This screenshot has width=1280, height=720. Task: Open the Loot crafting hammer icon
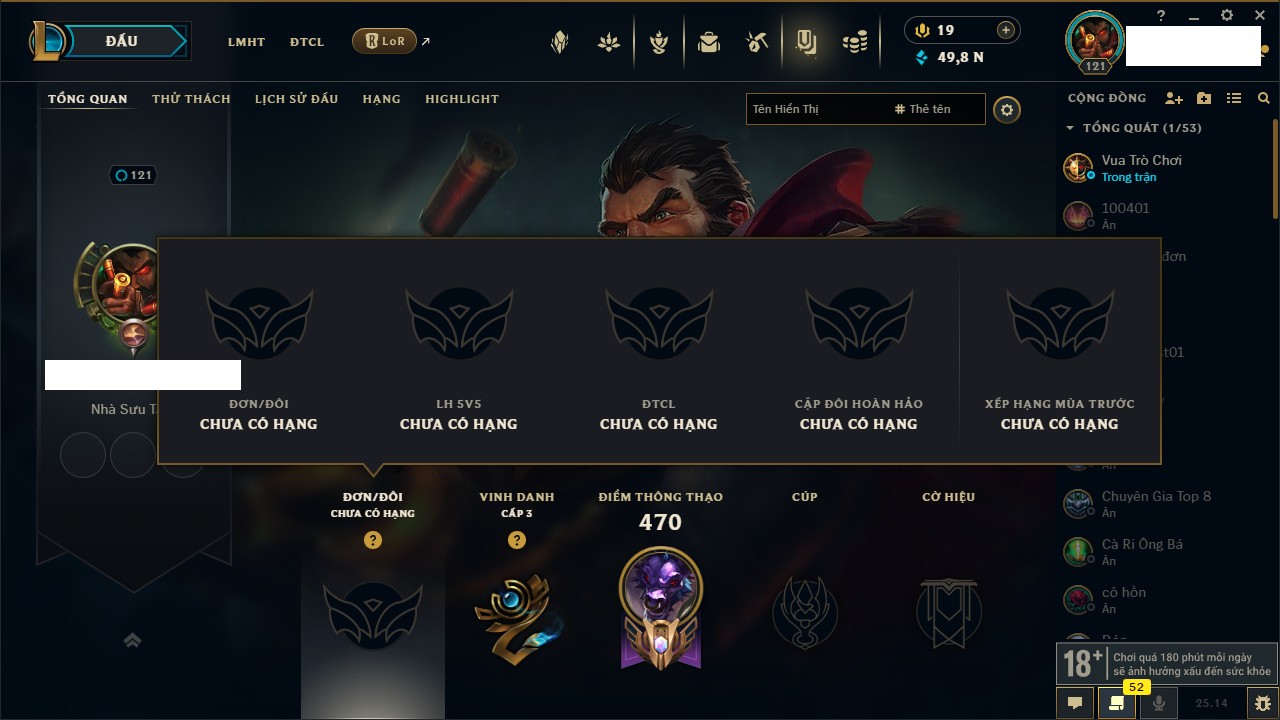pyautogui.click(x=756, y=42)
